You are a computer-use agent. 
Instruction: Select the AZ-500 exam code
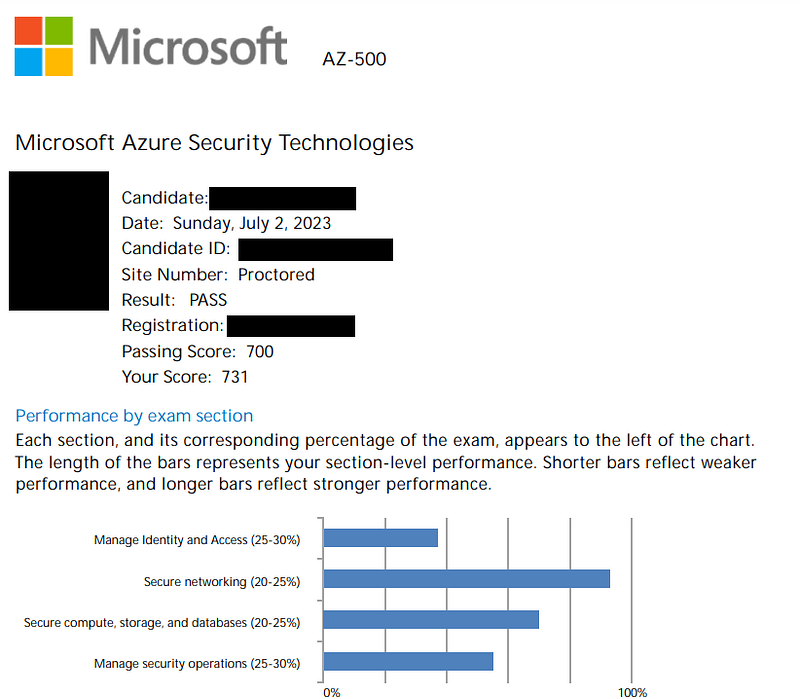354,59
